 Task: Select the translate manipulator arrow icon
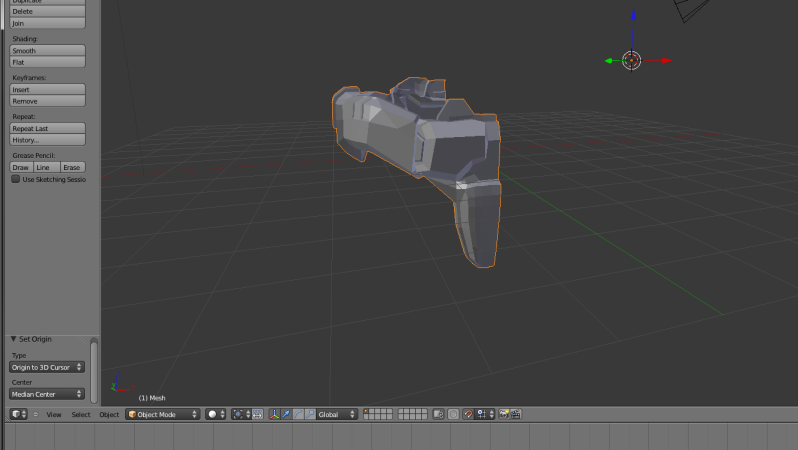click(x=286, y=414)
